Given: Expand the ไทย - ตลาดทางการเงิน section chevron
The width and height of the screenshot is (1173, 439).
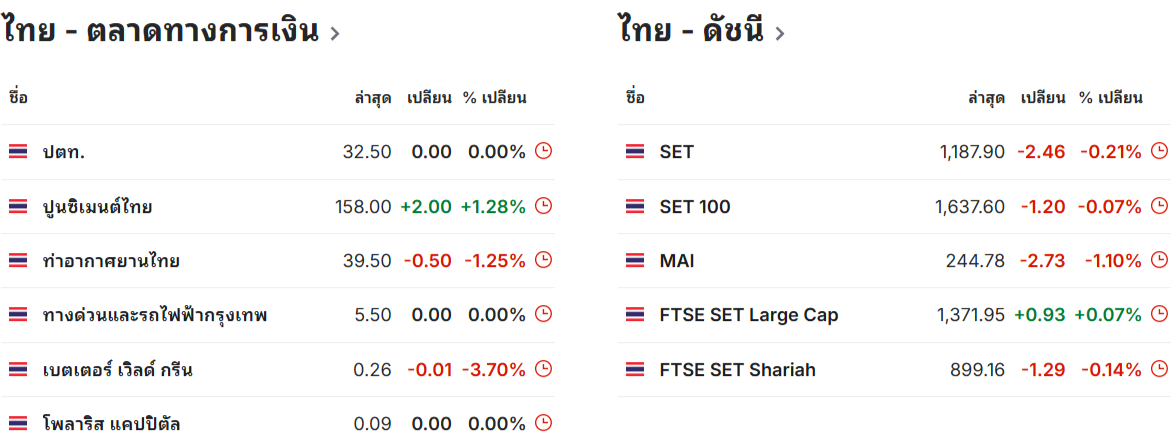Looking at the screenshot, I should [x=334, y=34].
